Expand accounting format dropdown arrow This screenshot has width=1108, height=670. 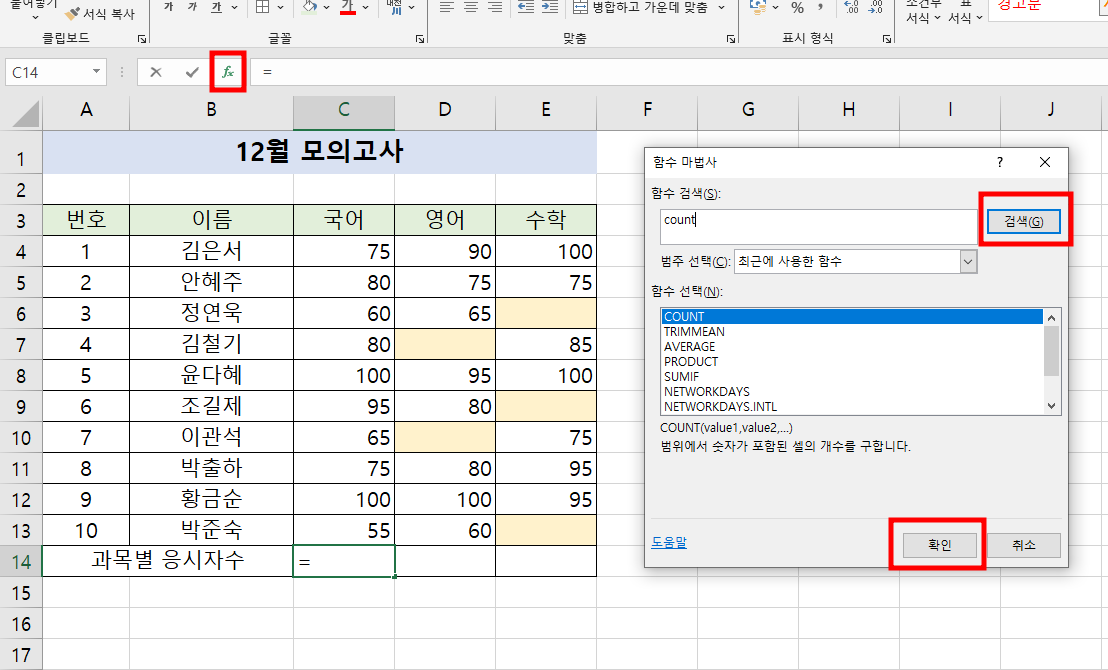pos(775,7)
